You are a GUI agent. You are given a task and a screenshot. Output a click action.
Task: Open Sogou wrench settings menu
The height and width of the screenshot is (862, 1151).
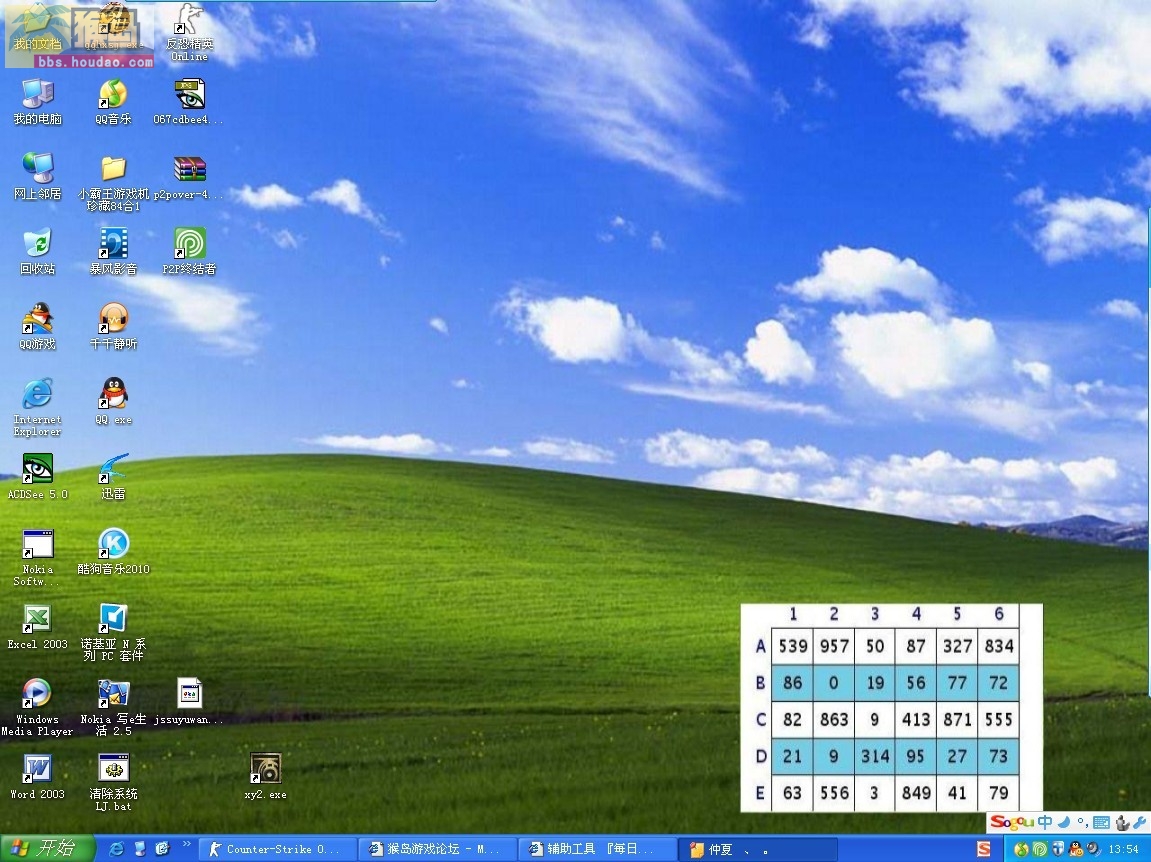point(1139,822)
